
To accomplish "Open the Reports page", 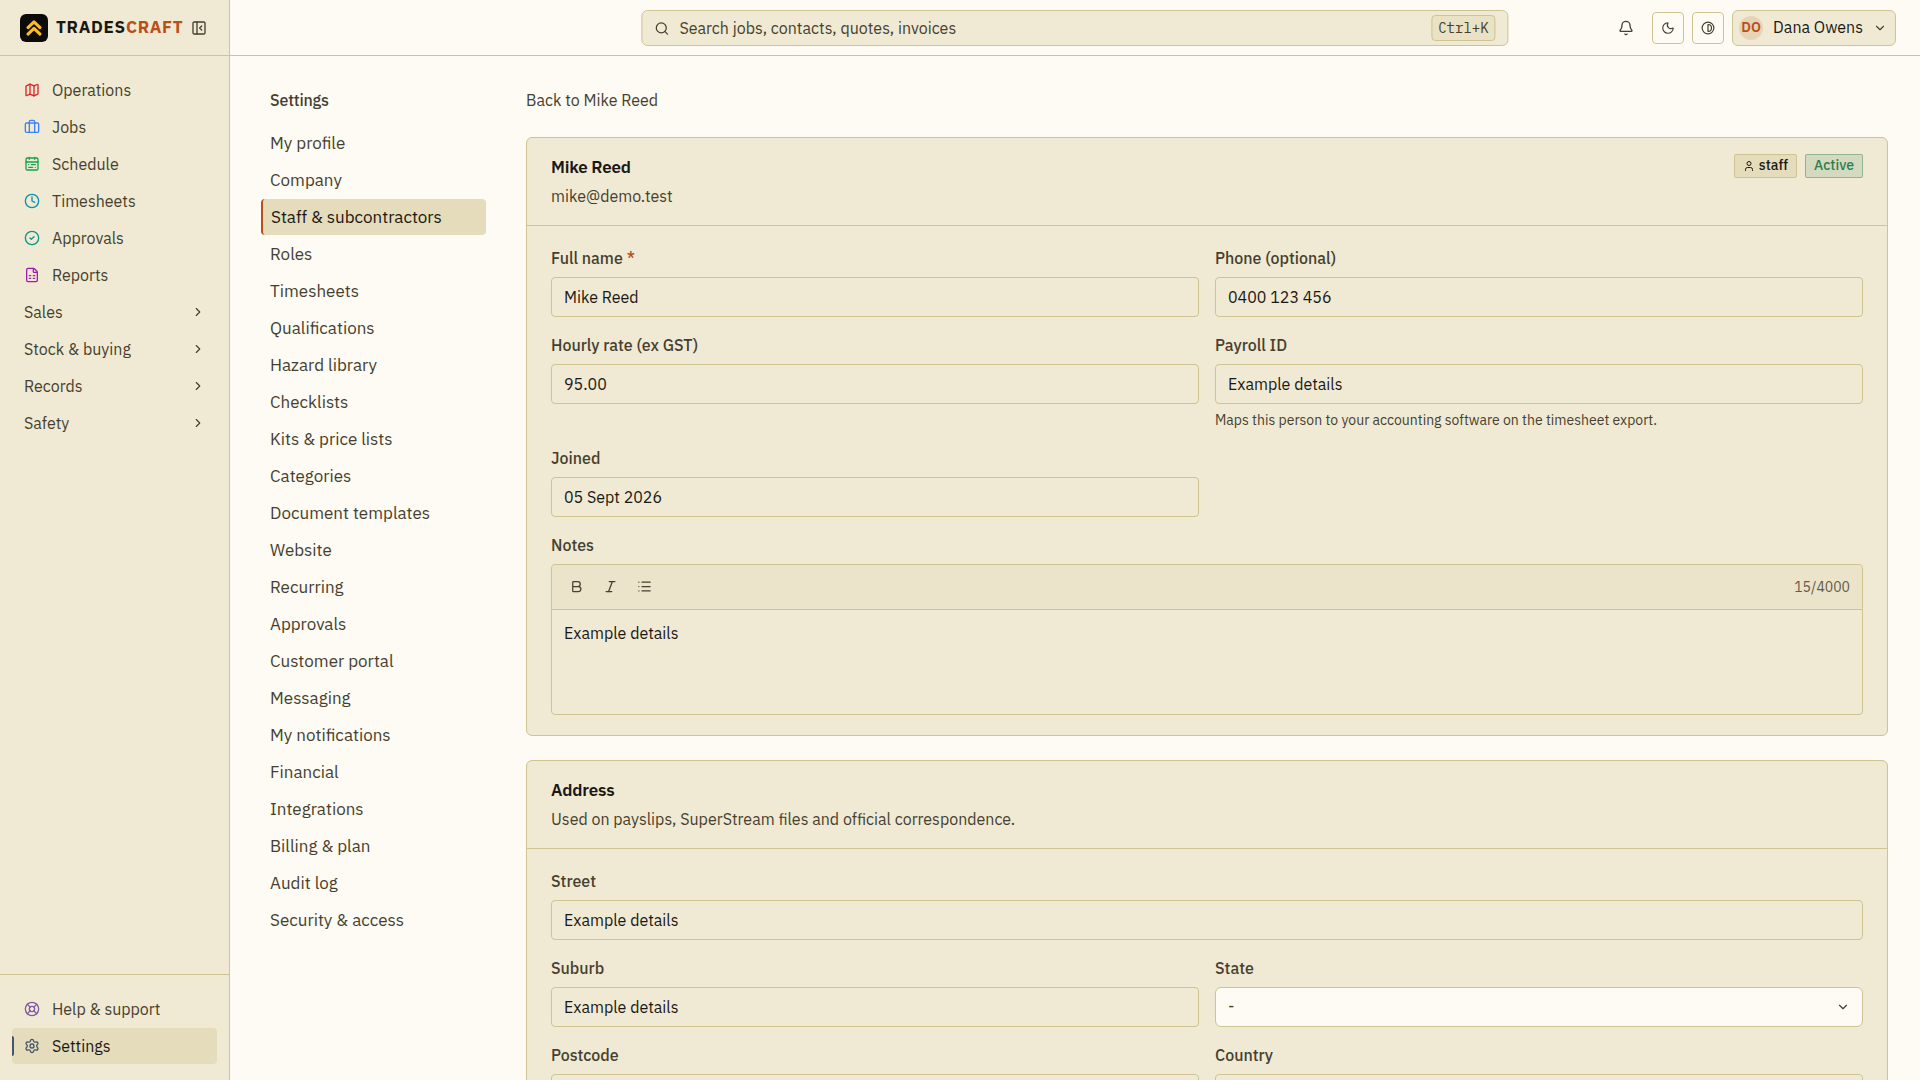I will coord(114,275).
